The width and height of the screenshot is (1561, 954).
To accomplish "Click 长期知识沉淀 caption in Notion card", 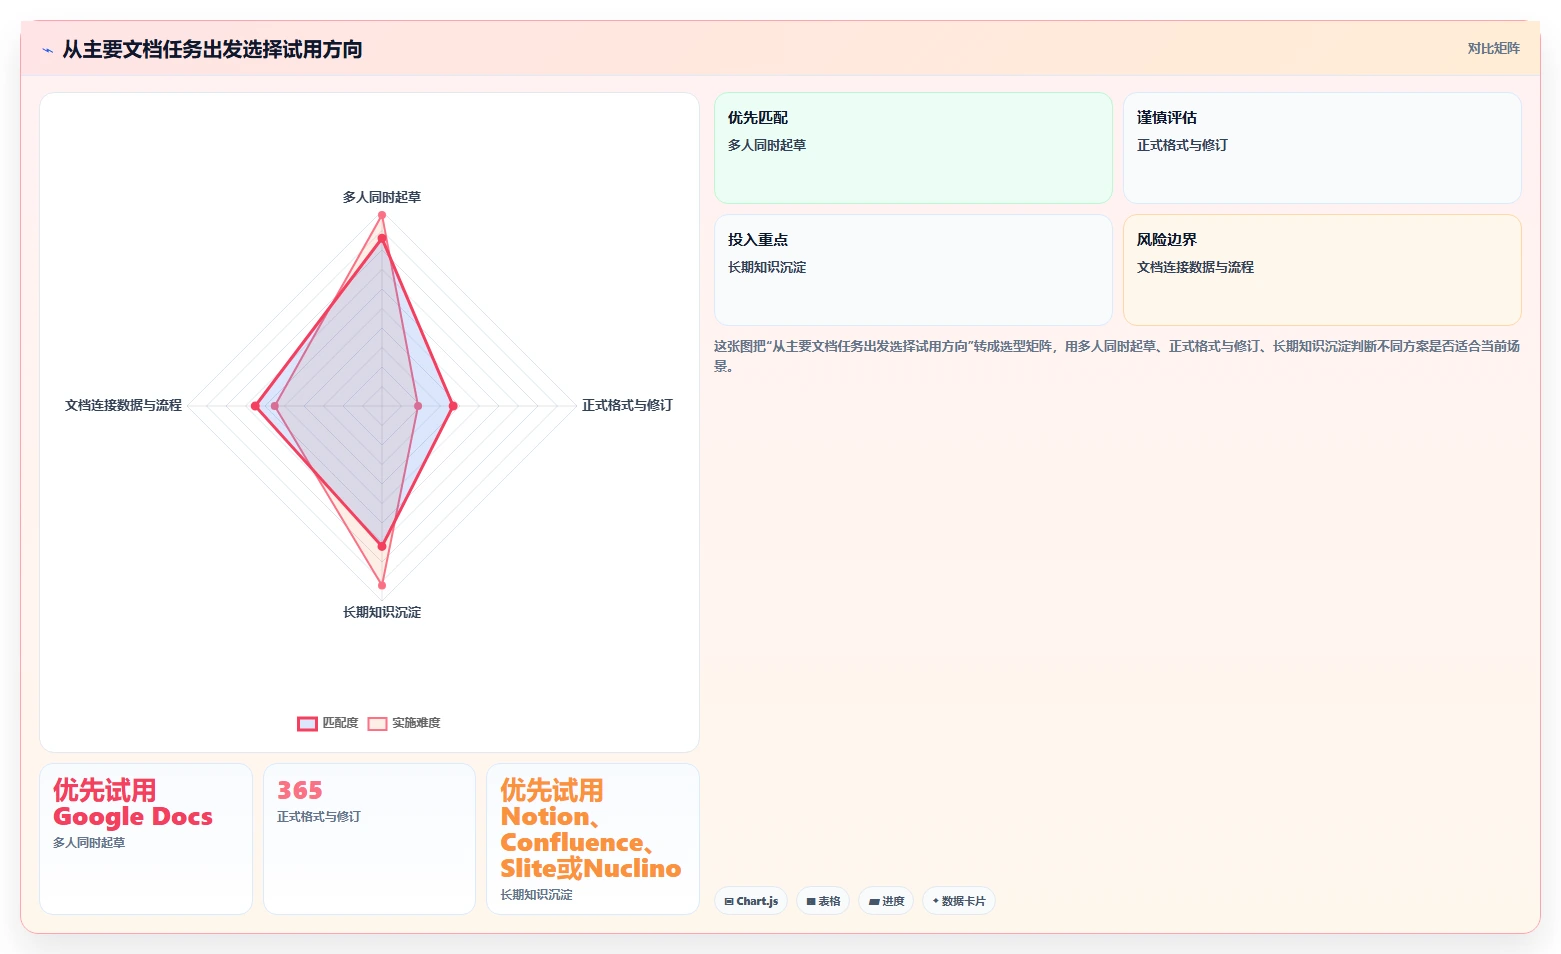I will (537, 895).
